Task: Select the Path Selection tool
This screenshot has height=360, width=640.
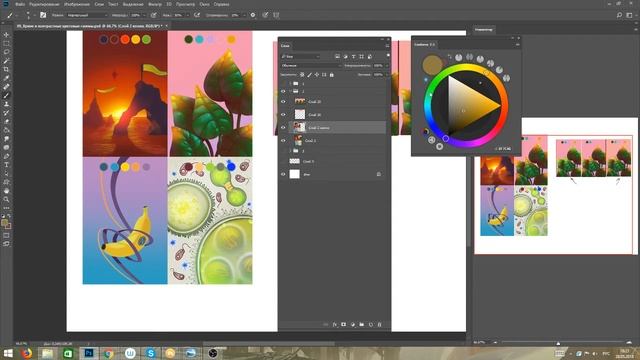Action: [6, 173]
